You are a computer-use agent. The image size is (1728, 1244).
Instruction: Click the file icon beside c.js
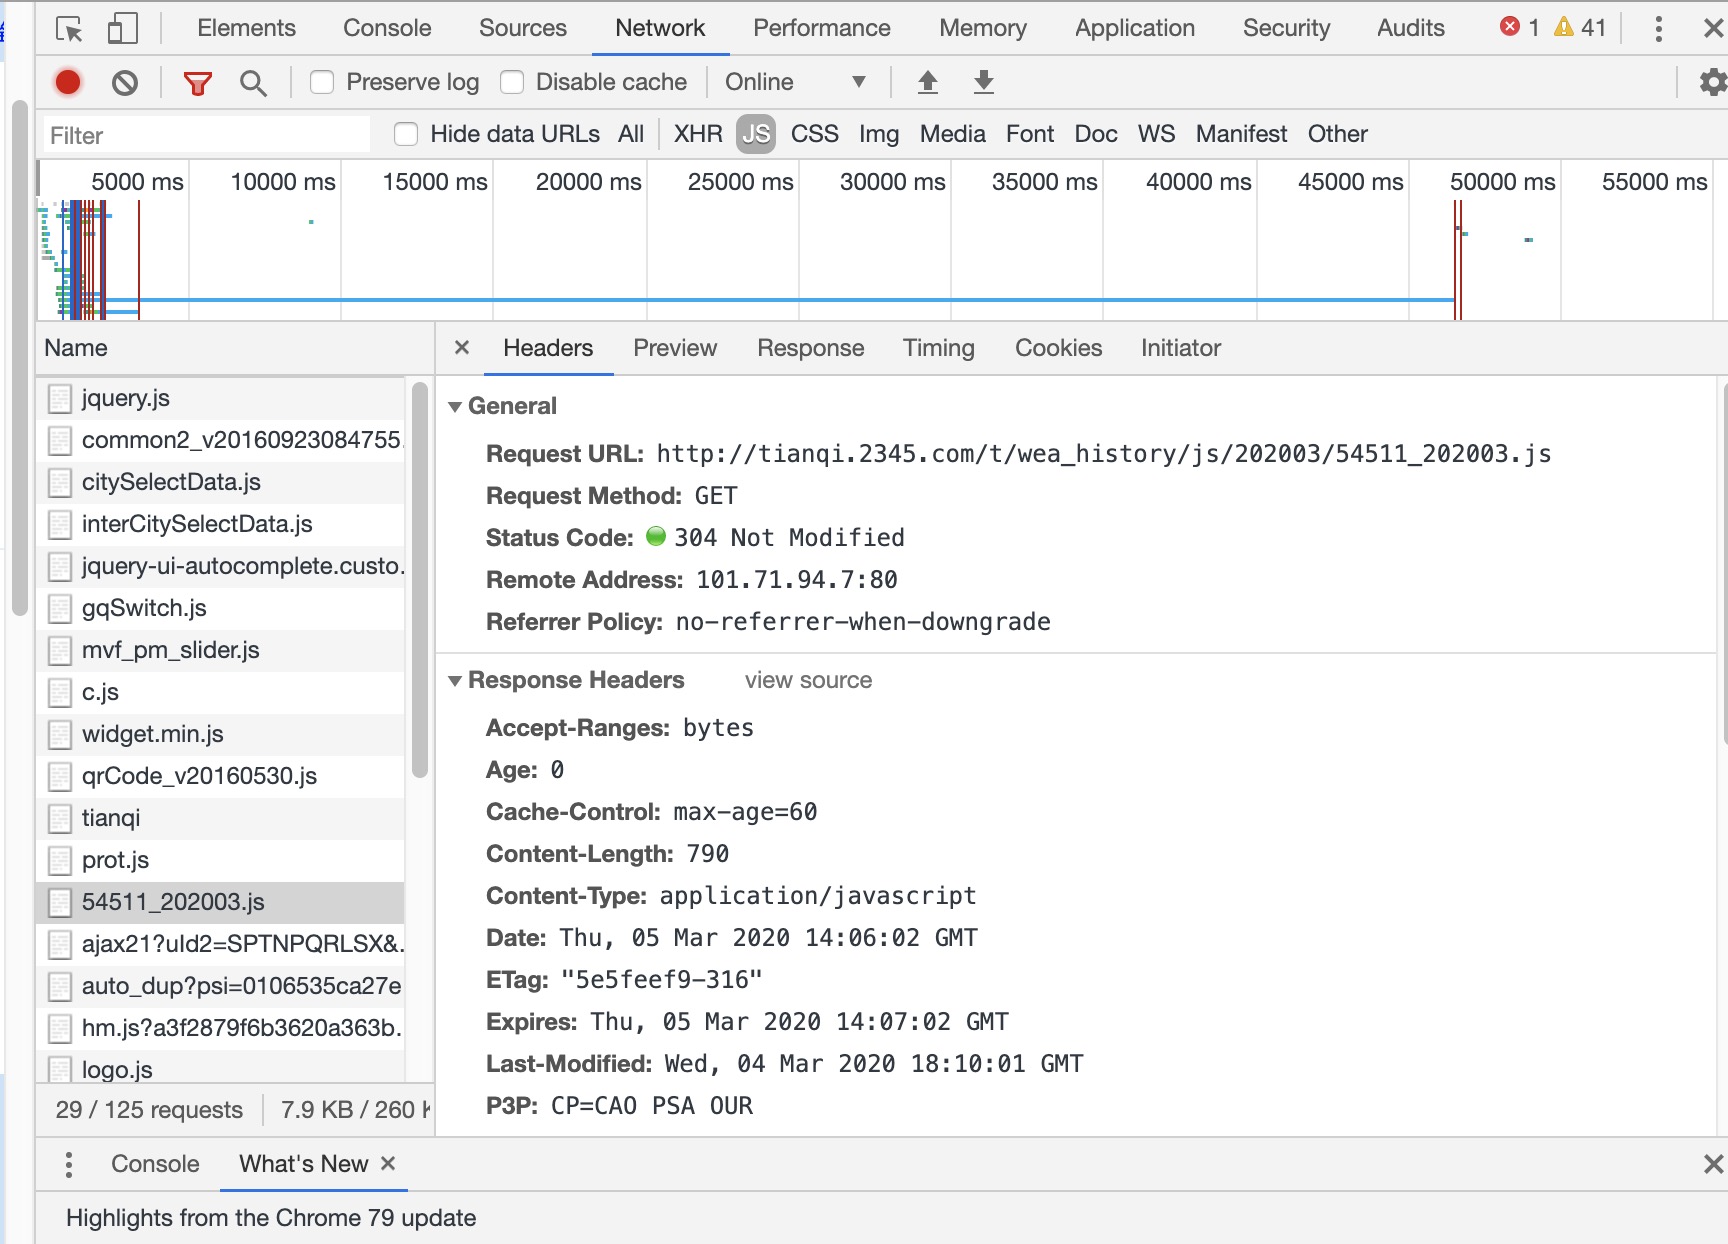point(60,693)
